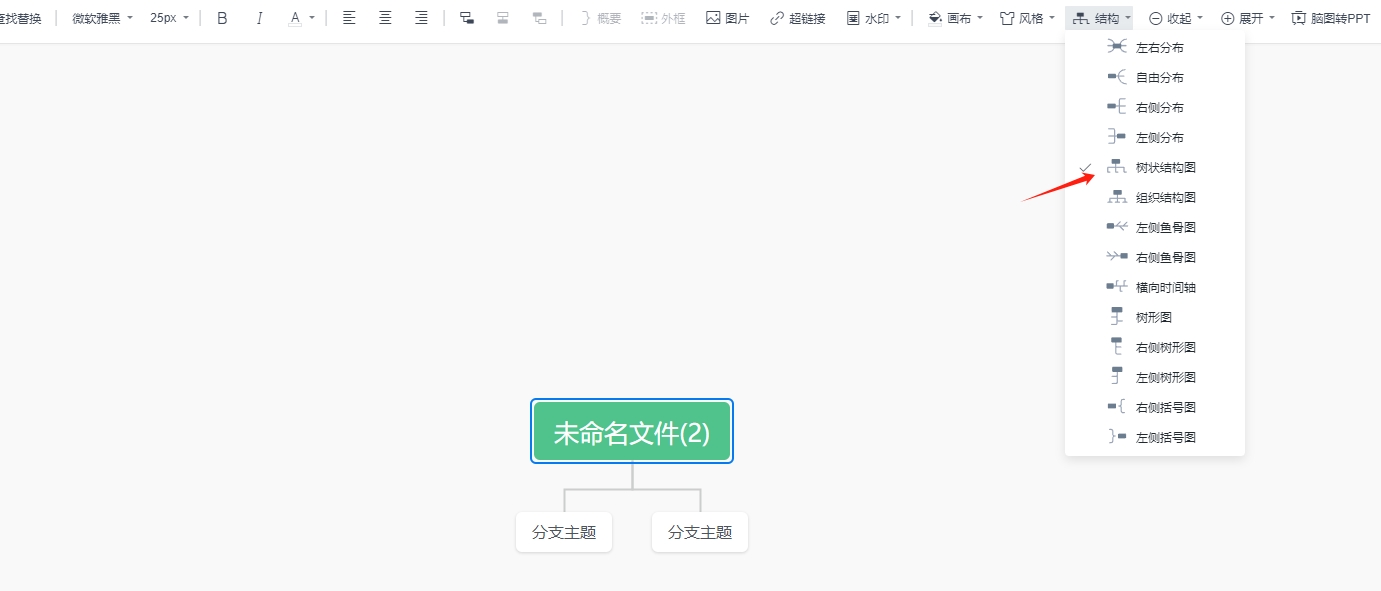Open the 结构 structure menu

pos(1099,17)
